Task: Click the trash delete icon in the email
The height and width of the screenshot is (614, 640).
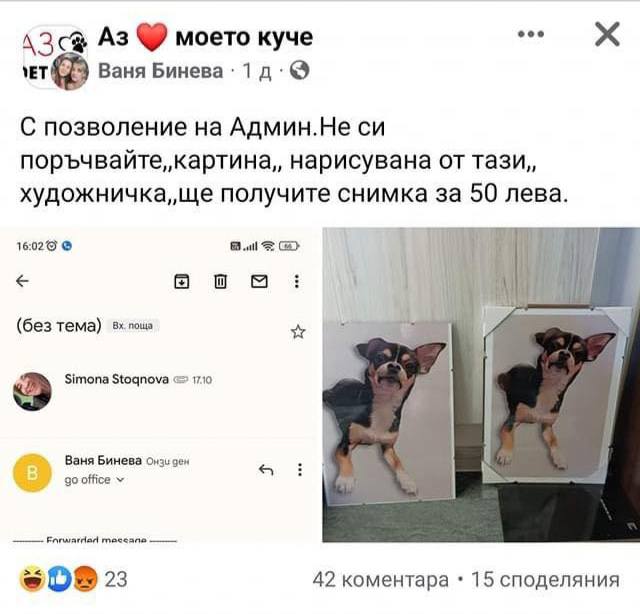Action: click(220, 281)
